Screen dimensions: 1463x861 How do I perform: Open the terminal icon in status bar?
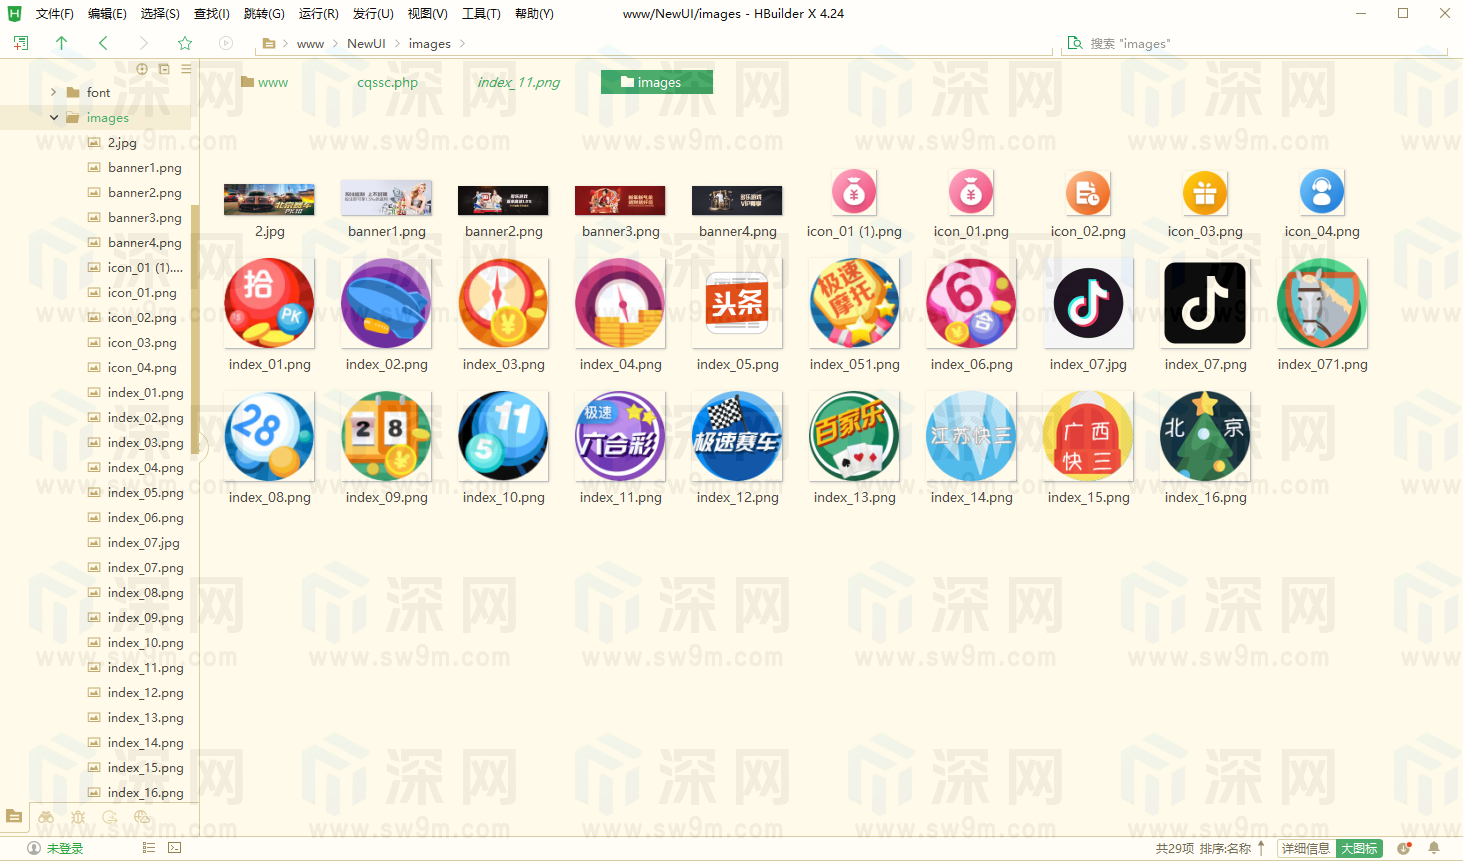(175, 848)
